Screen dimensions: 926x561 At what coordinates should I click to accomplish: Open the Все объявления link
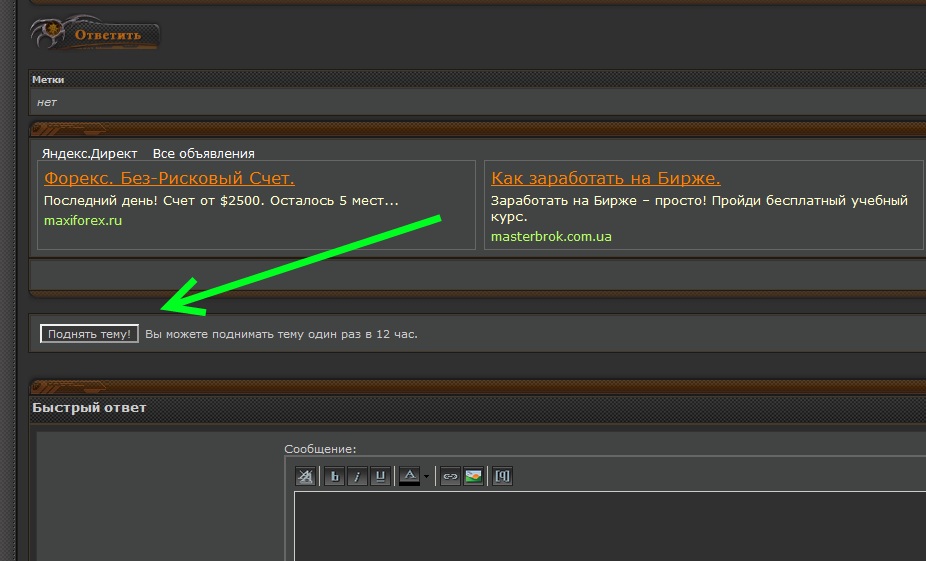pyautogui.click(x=203, y=154)
